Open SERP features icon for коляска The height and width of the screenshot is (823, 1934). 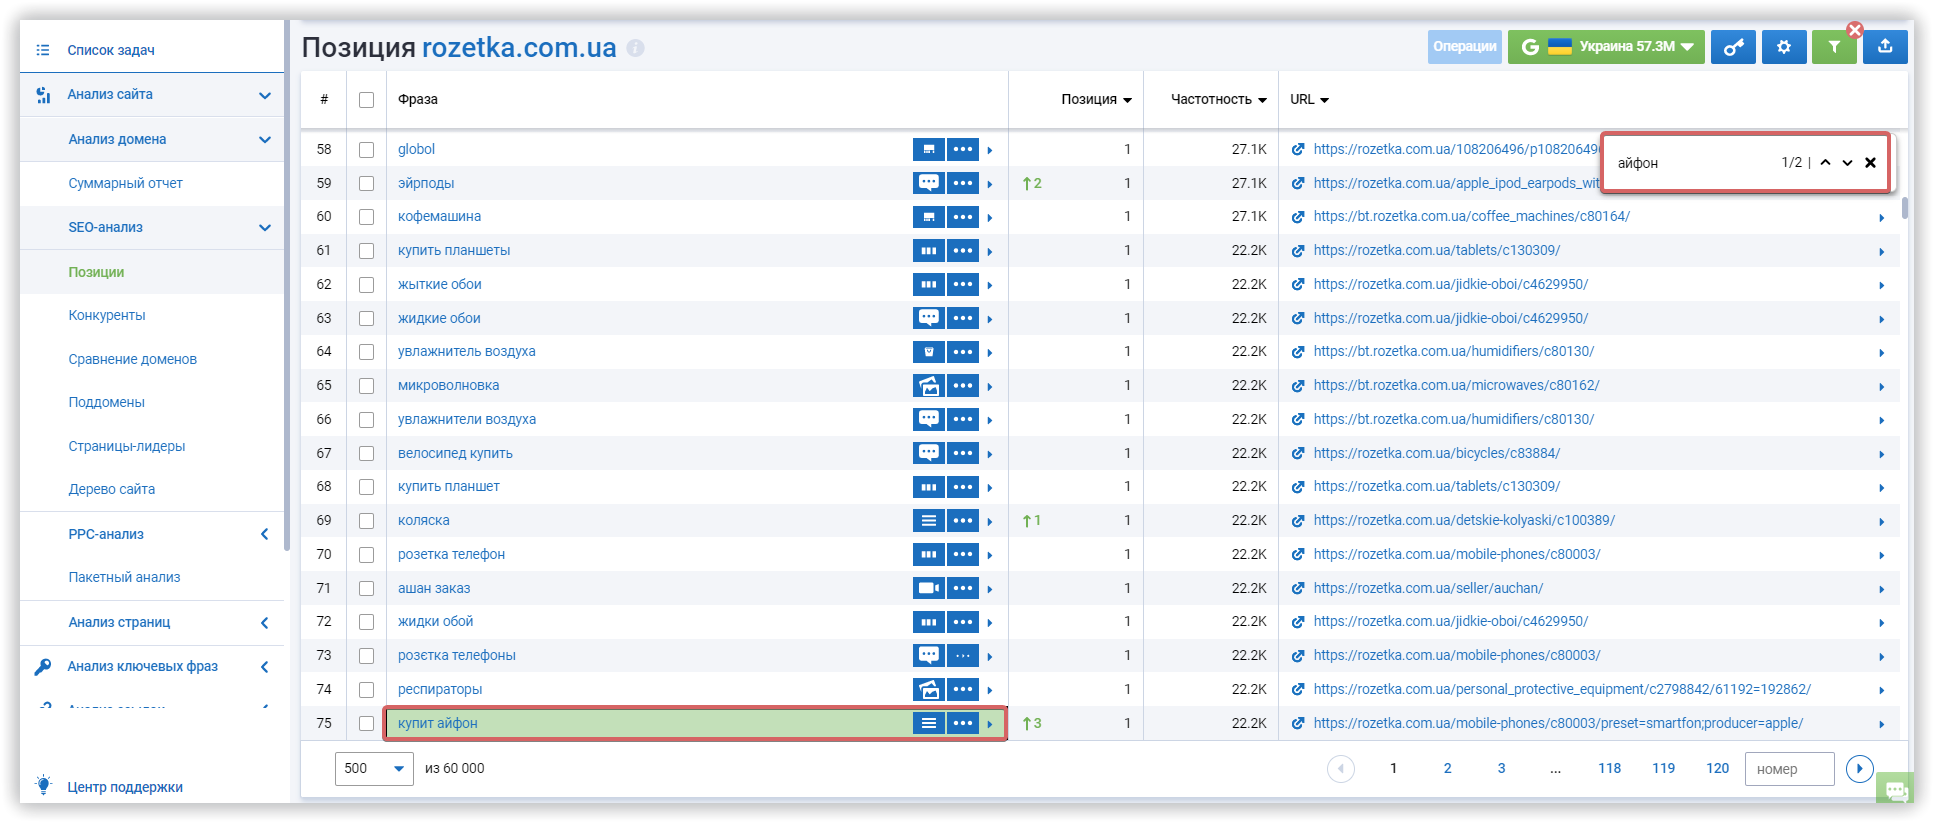[x=929, y=521]
